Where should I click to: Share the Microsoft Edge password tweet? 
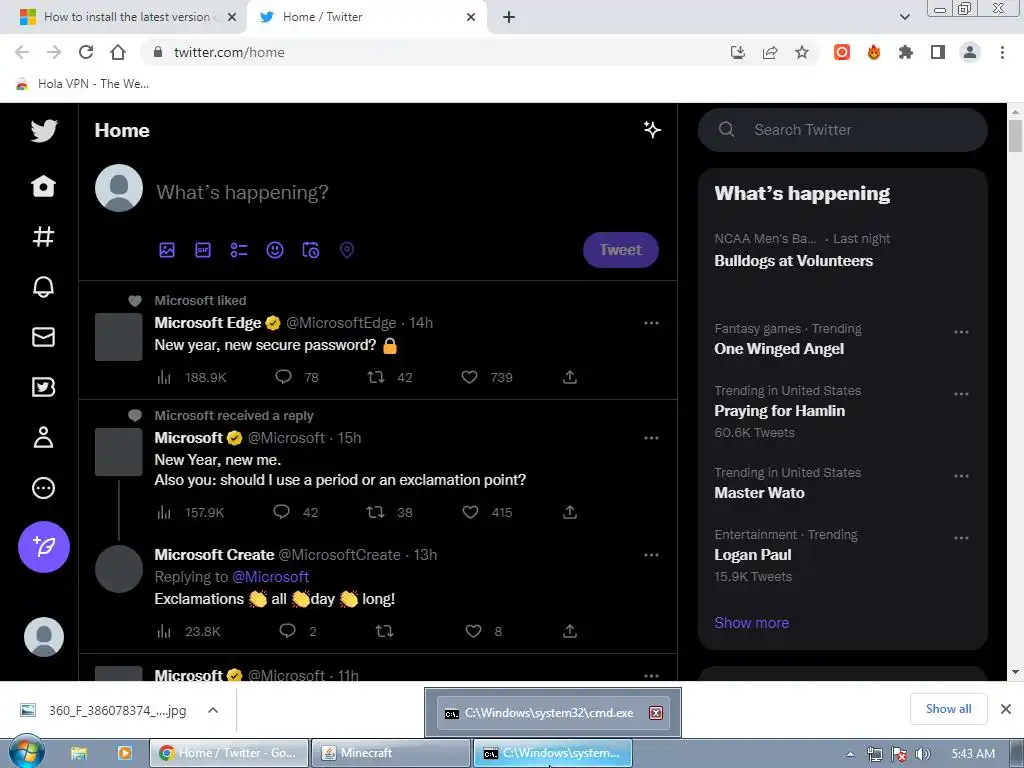coord(570,377)
